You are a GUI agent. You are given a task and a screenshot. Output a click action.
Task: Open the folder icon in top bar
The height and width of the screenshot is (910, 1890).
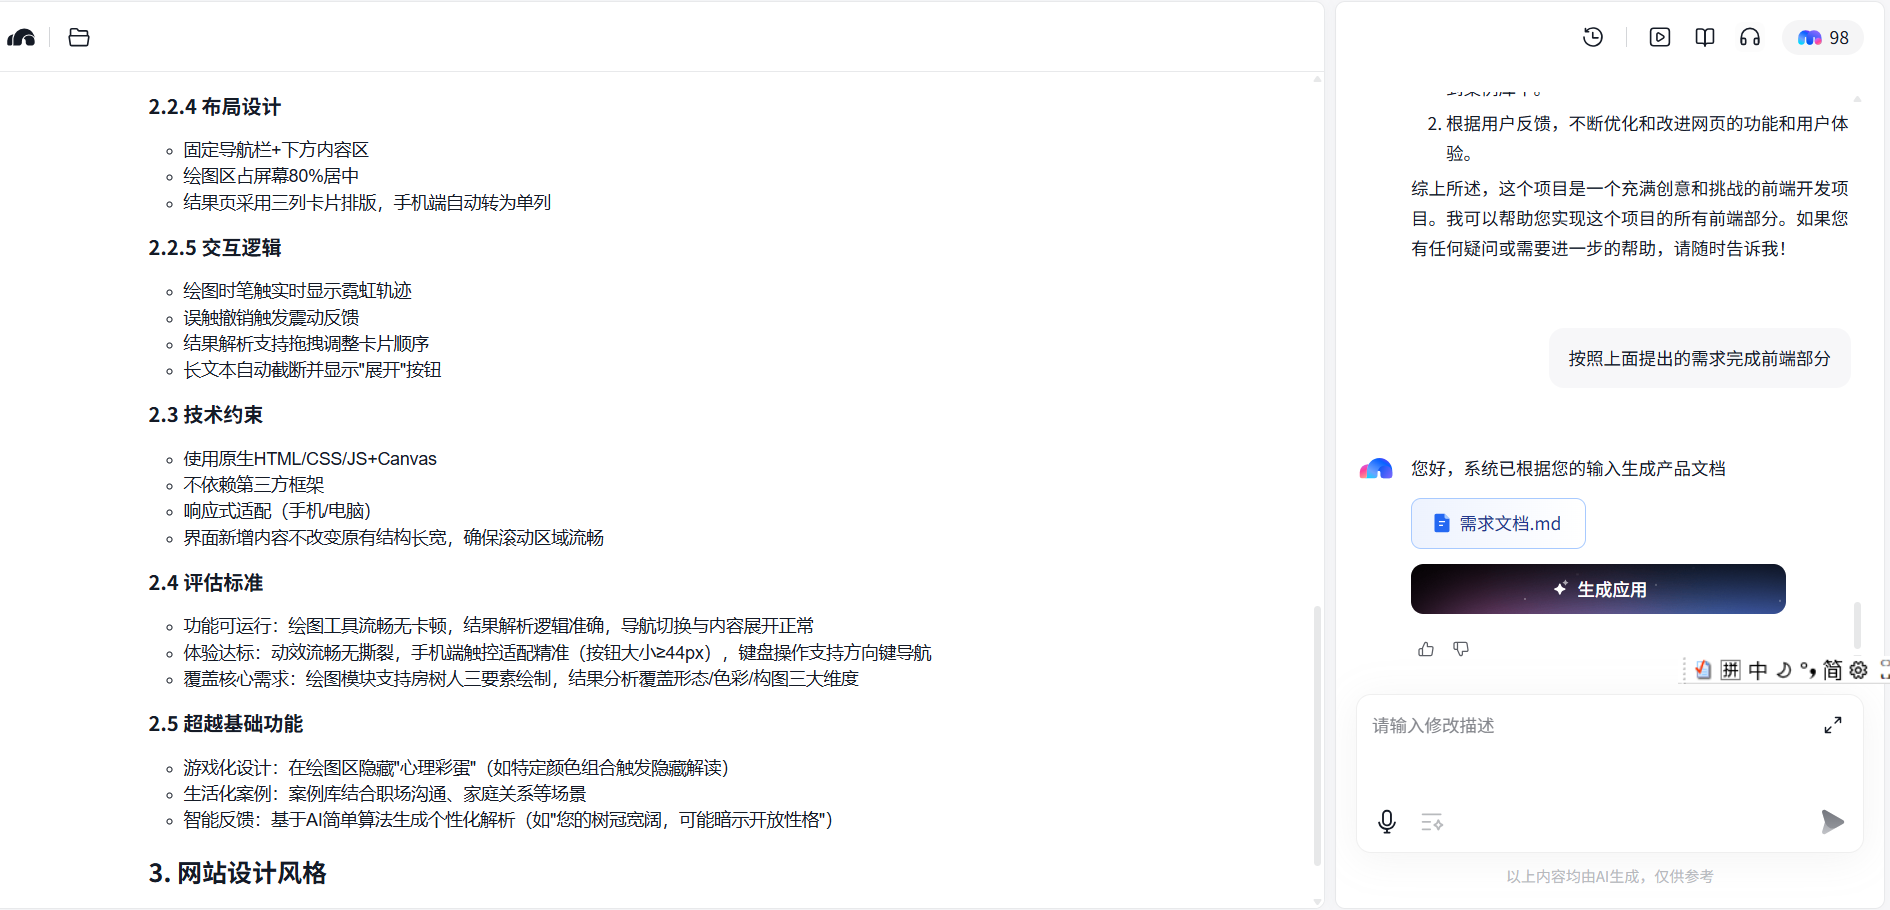(x=79, y=38)
